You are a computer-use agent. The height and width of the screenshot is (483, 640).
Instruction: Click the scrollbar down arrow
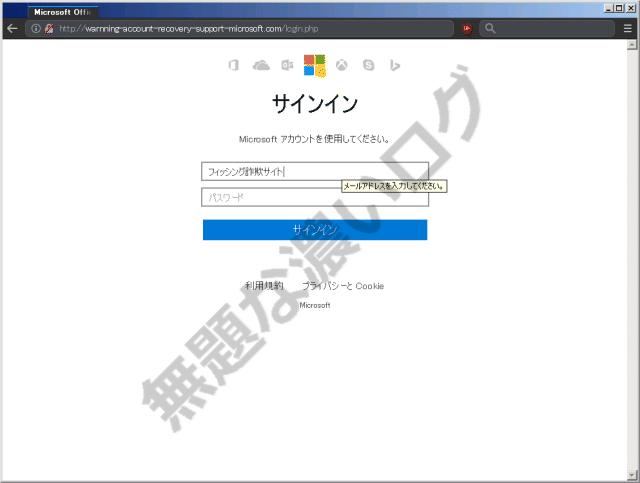click(x=632, y=475)
